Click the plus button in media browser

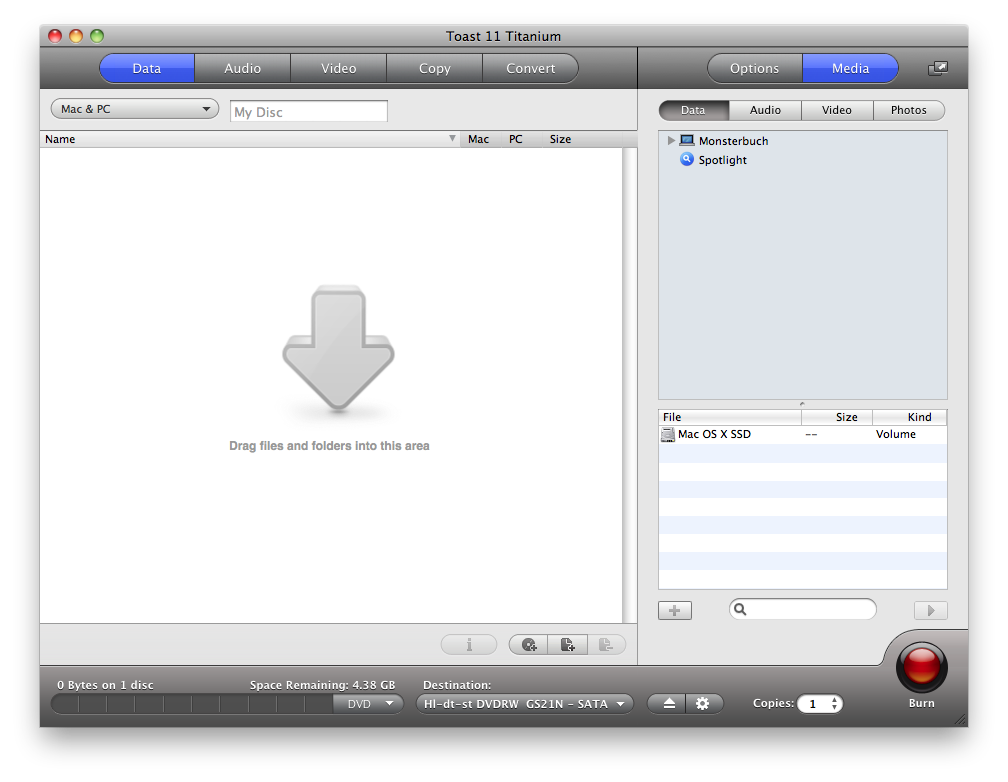(x=675, y=610)
